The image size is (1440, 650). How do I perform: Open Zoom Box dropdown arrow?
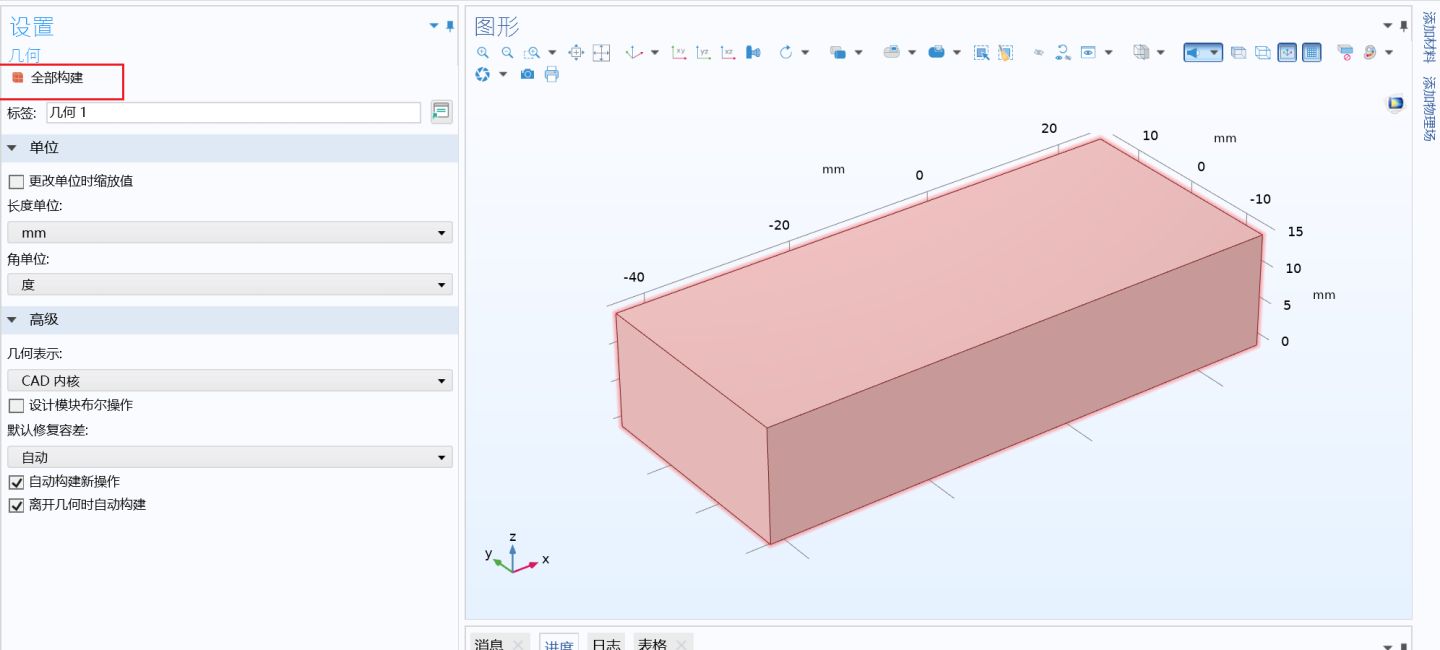click(x=552, y=52)
